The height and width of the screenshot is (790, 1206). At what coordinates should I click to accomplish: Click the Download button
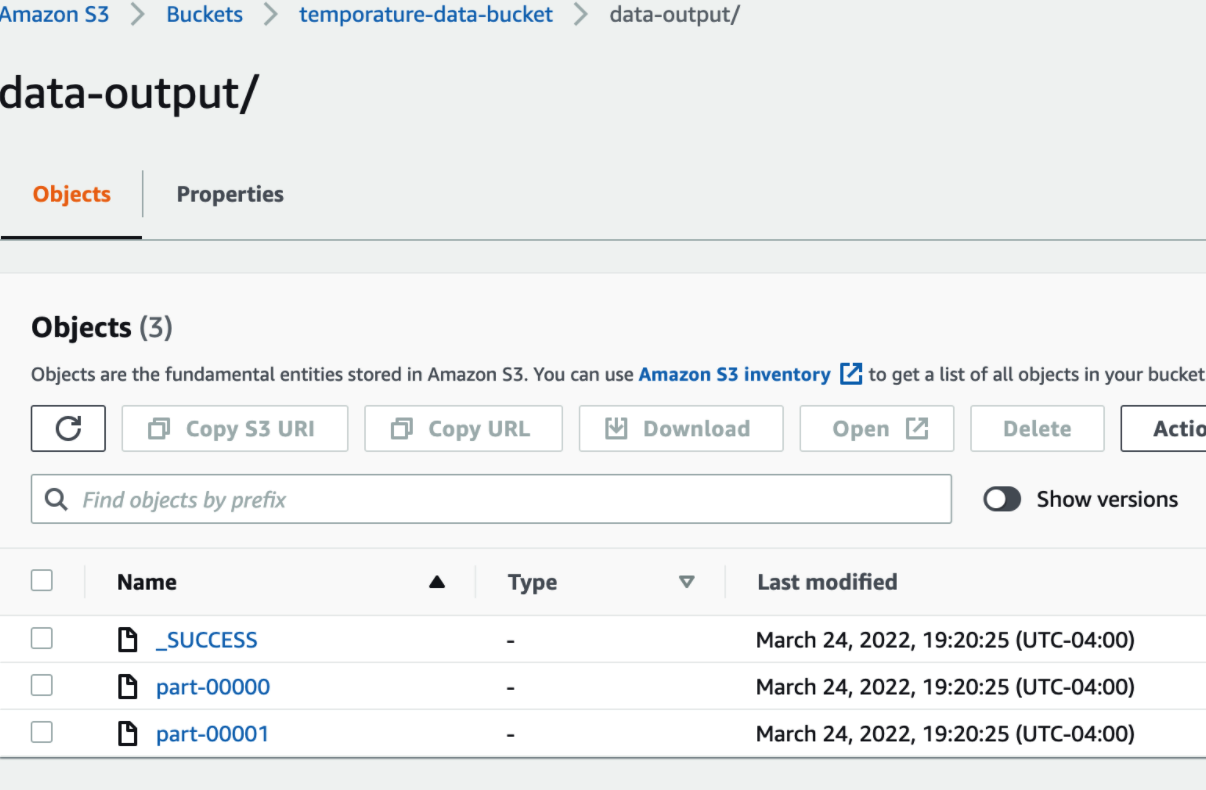click(x=681, y=428)
